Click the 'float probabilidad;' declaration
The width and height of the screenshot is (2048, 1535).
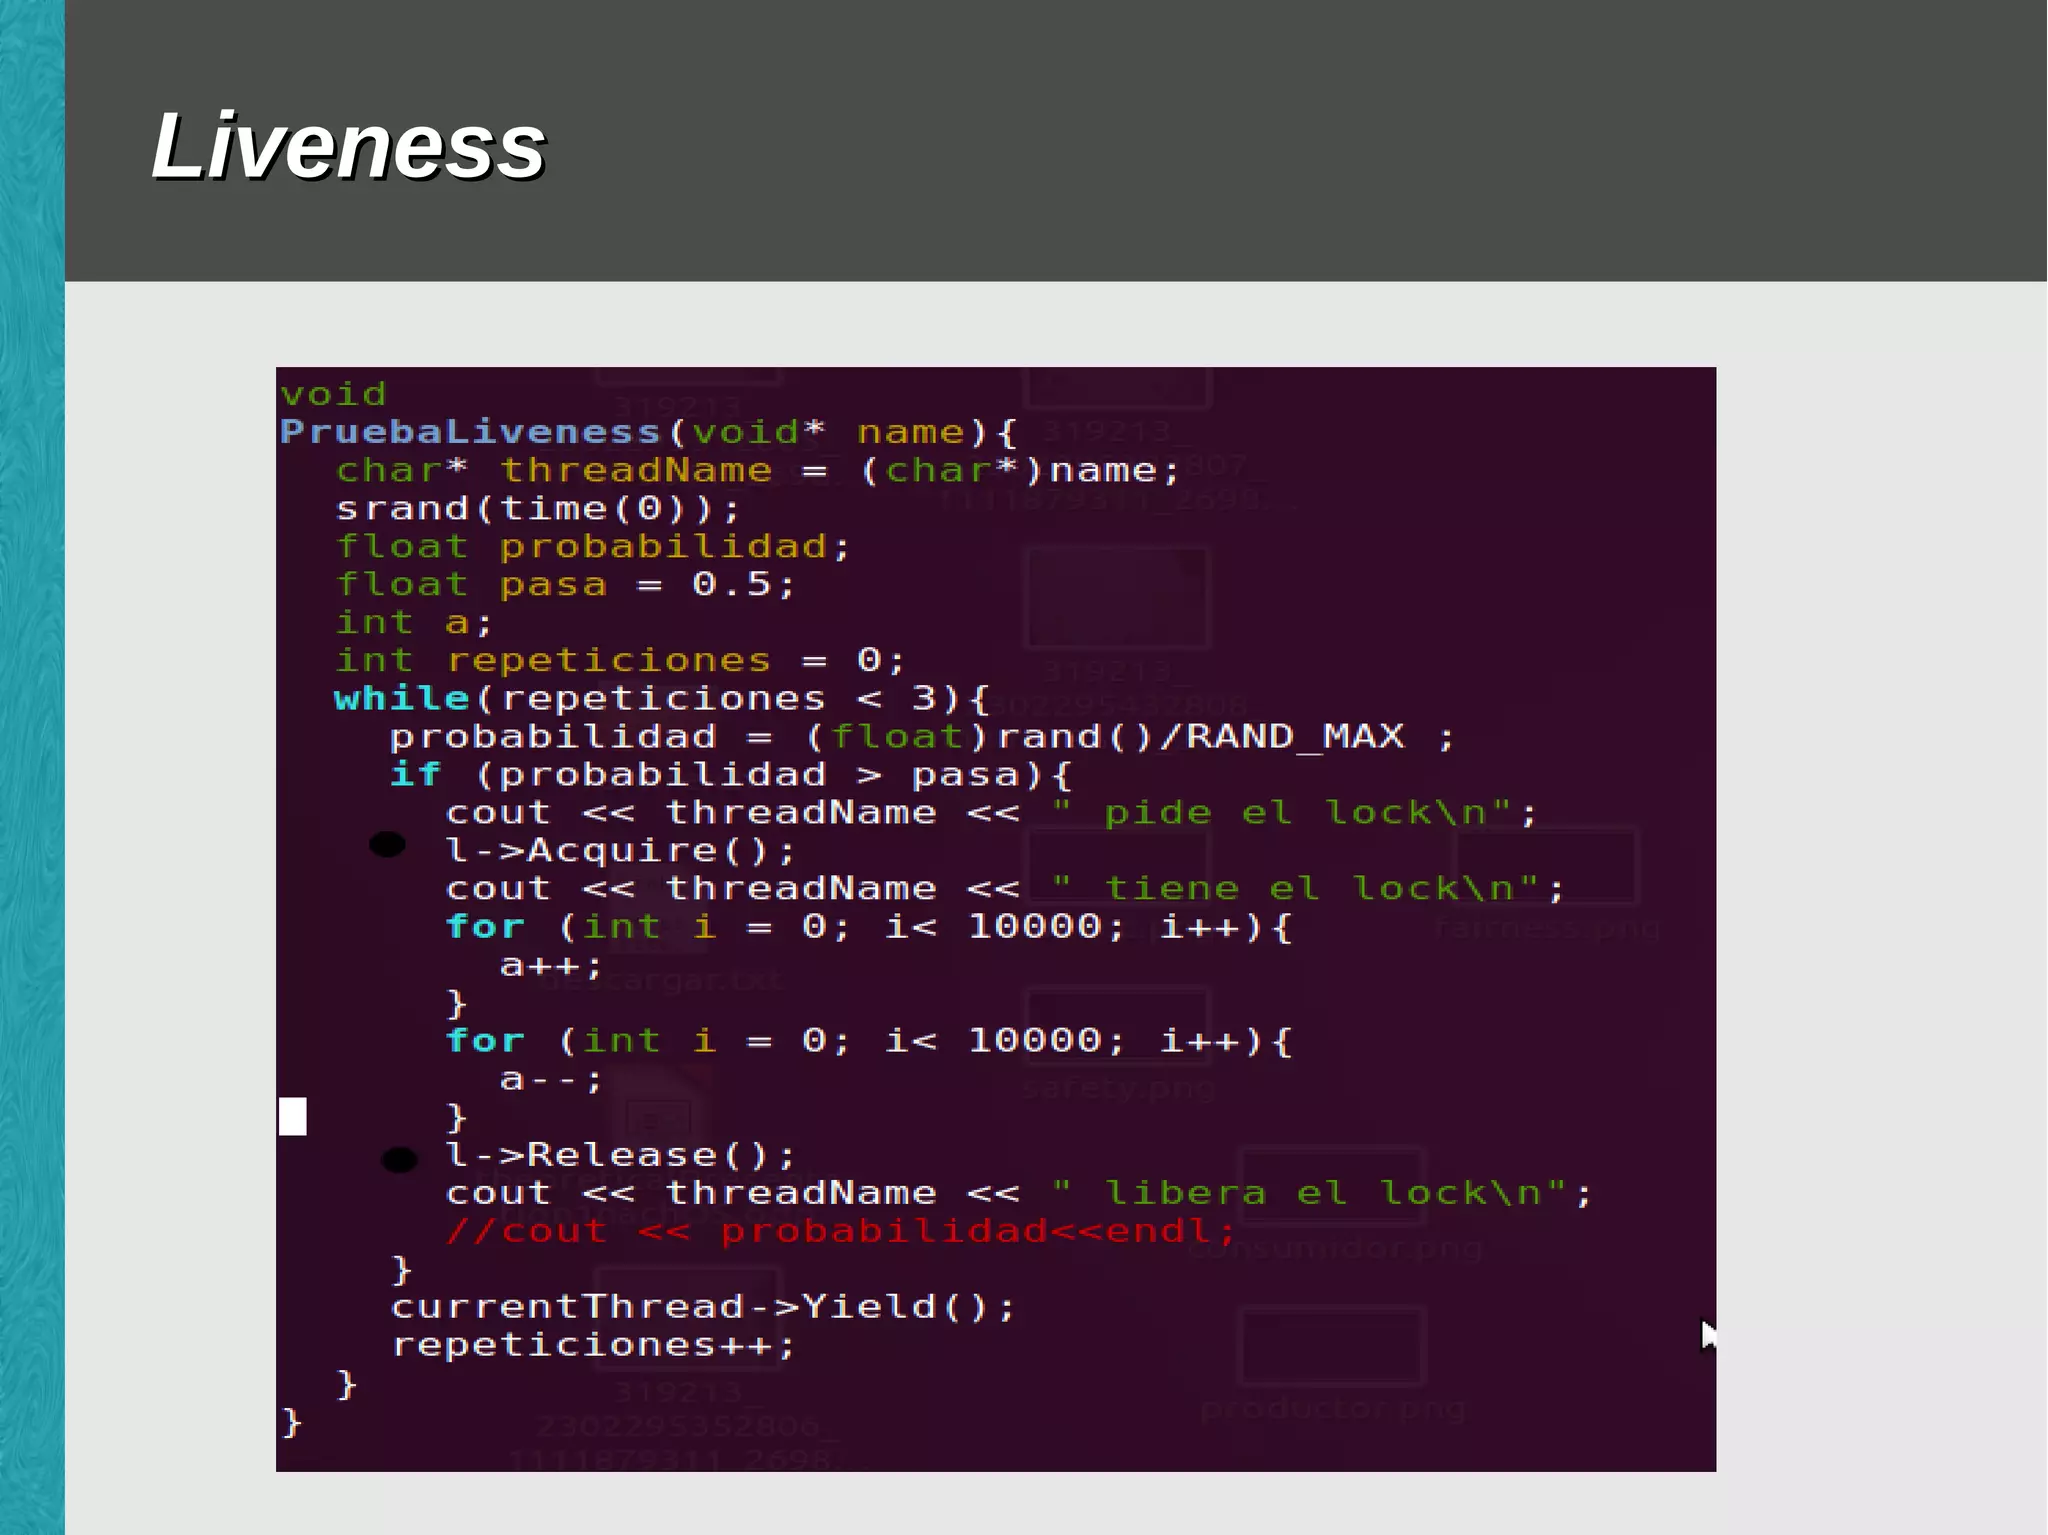(592, 546)
